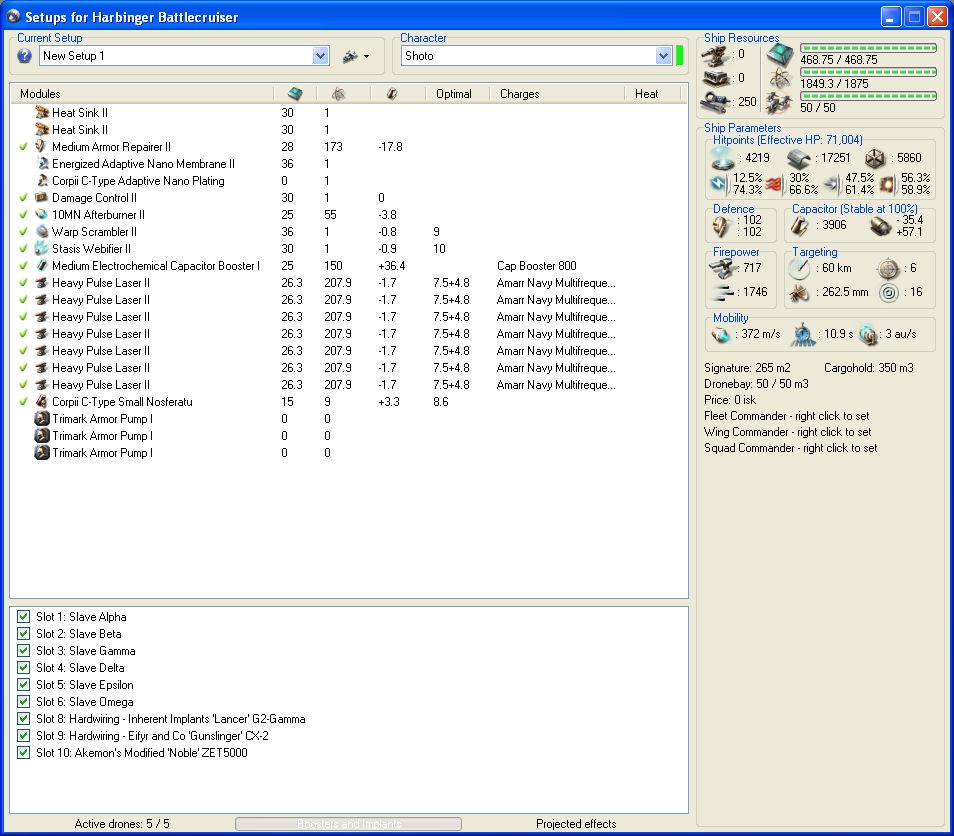The height and width of the screenshot is (836, 954).
Task: Click the Medium Armor Repairer II module icon
Action: (42, 147)
